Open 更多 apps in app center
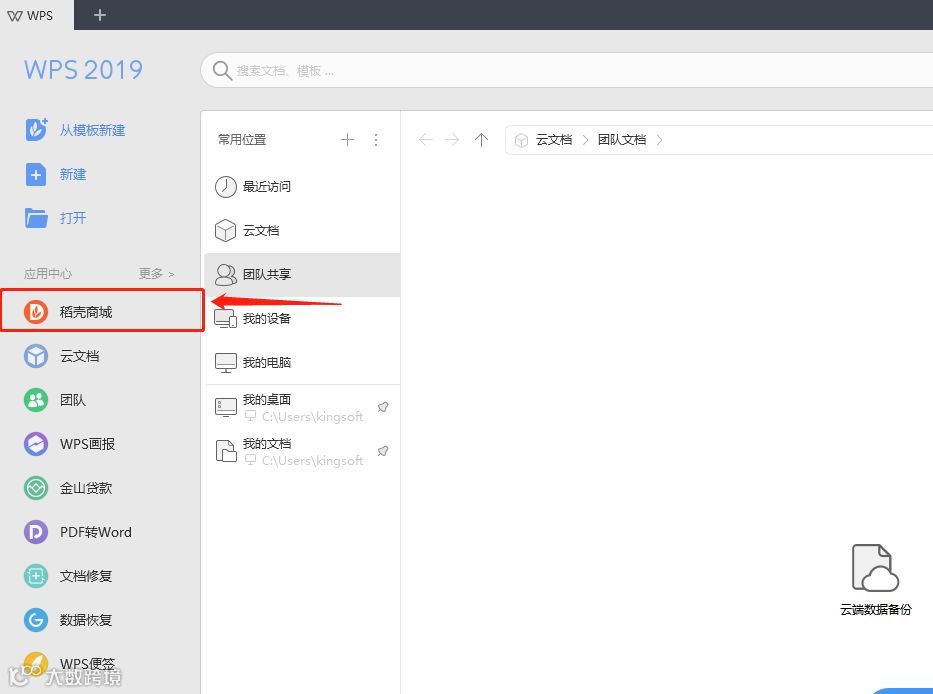Viewport: 933px width, 694px height. click(156, 273)
